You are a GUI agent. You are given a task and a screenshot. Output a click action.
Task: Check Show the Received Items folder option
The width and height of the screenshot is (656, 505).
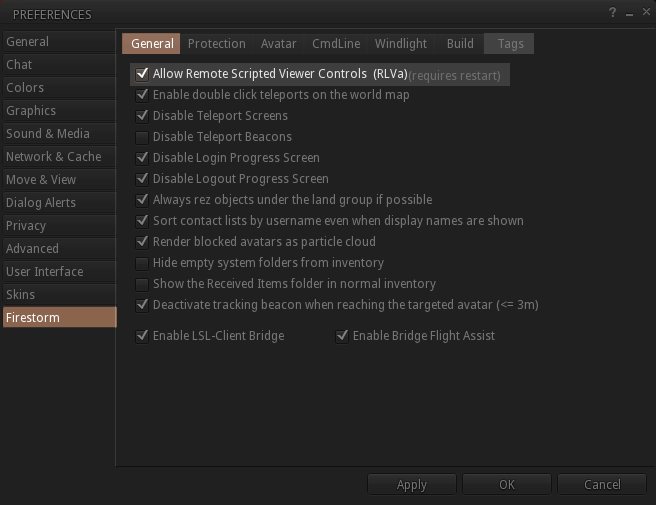point(142,284)
